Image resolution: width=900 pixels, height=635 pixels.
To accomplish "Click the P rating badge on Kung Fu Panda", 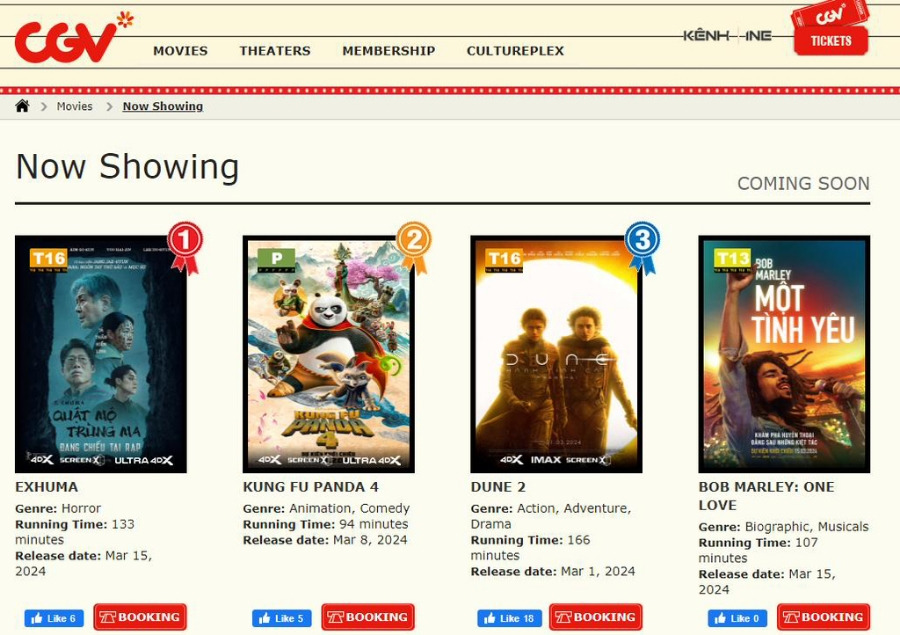I will point(277,260).
